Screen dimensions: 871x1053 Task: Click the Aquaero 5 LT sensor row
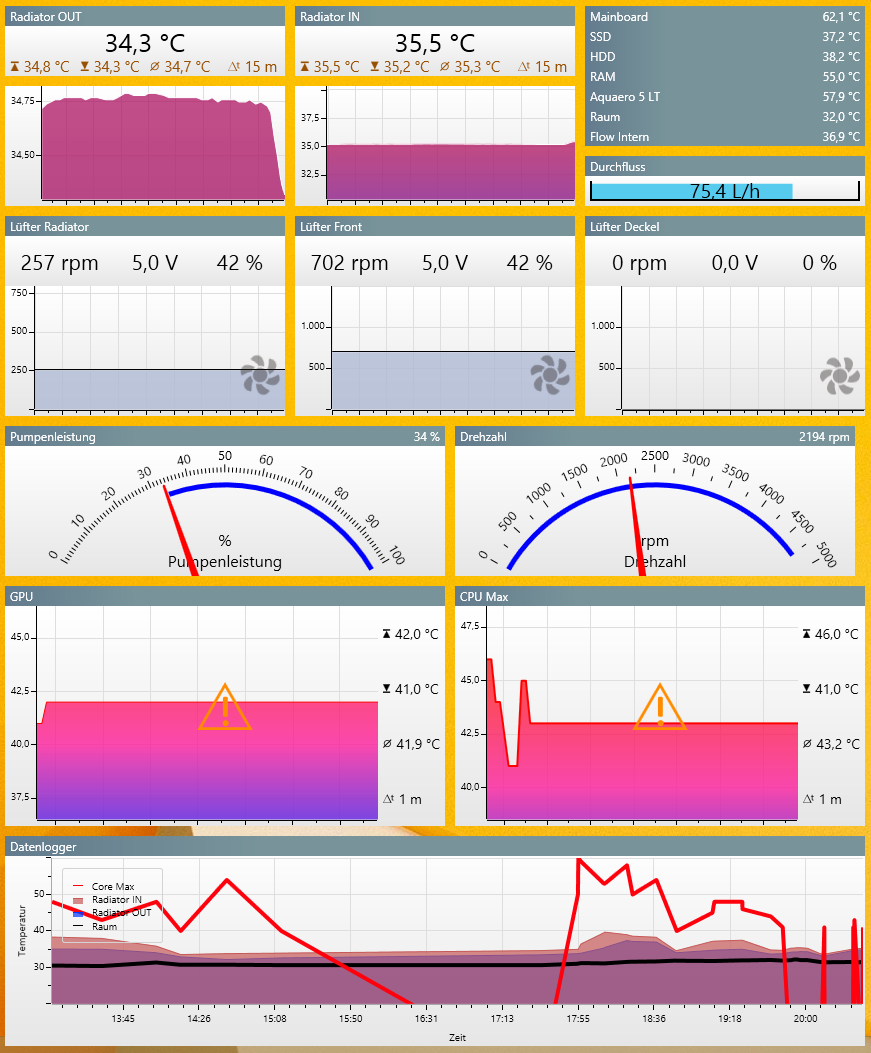coord(724,97)
